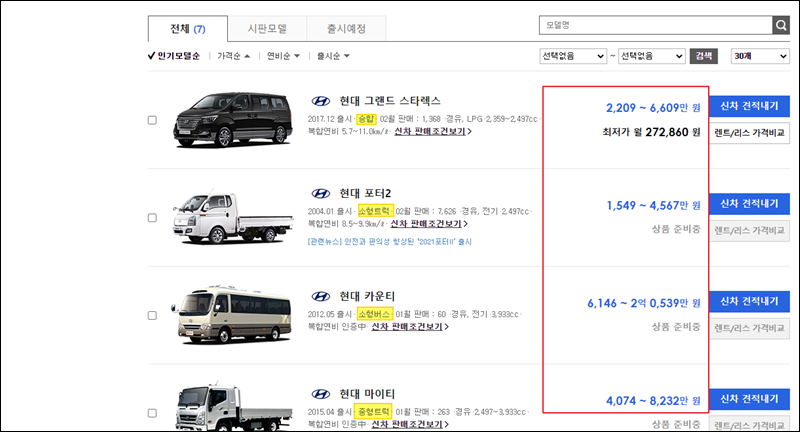800x432 pixels.
Task: Click the 현대 그랜드 스타렉스 title
Action: [390, 101]
